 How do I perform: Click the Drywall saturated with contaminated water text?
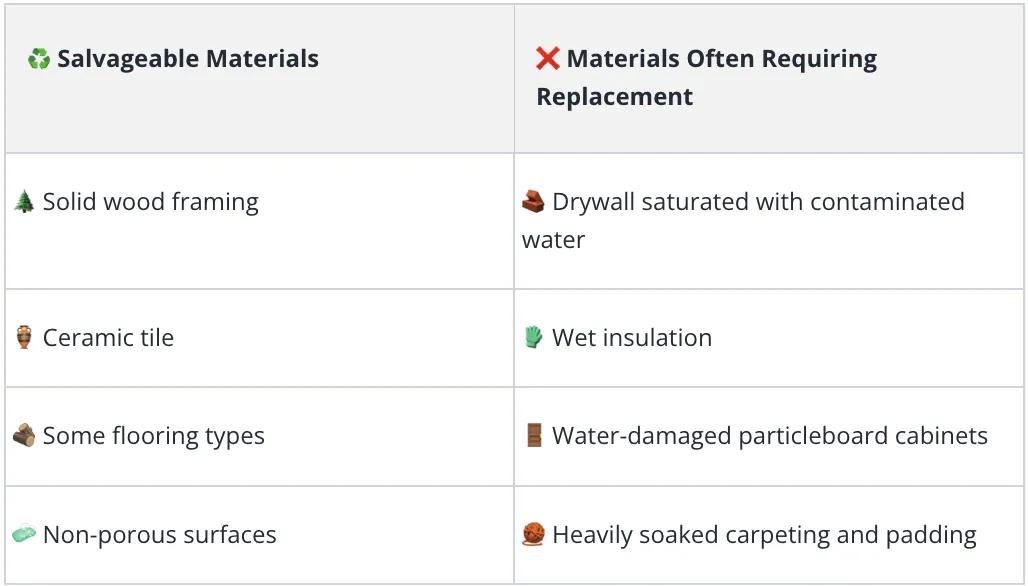(743, 221)
